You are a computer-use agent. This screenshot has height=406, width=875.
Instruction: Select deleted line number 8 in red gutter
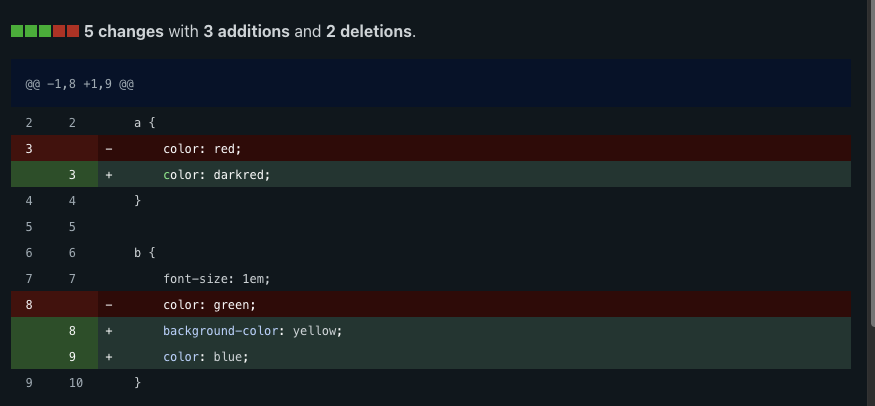pyautogui.click(x=29, y=304)
